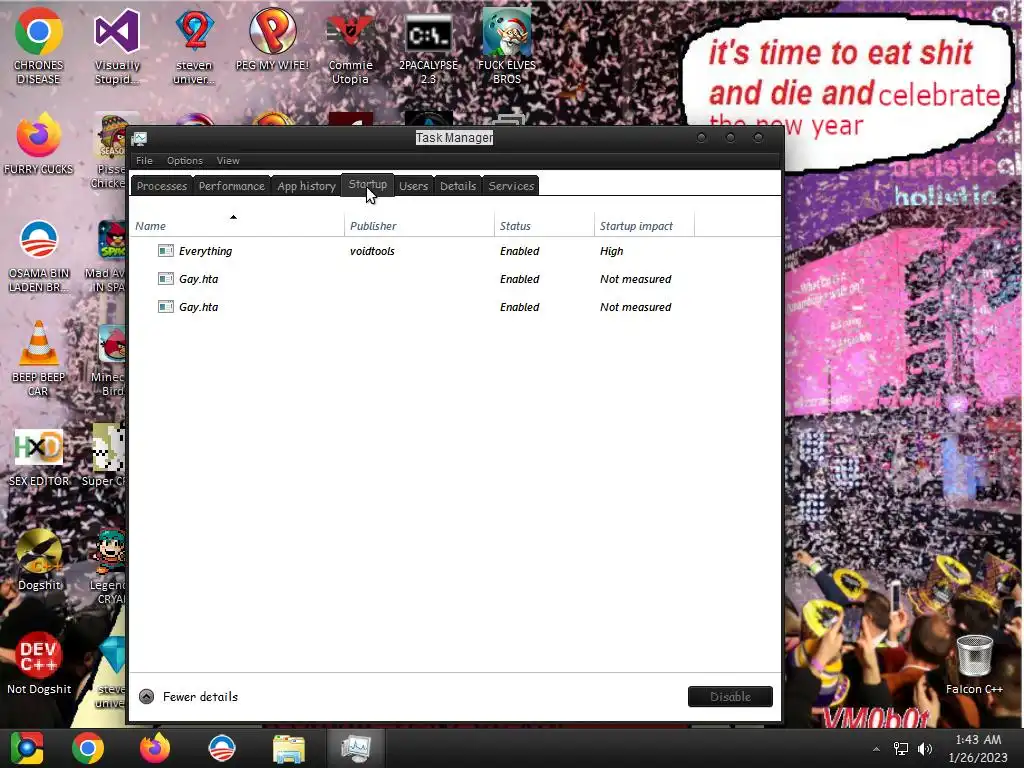Open the OSAMA BIN LADEN BR... desktop icon
1024x768 pixels.
[39, 255]
